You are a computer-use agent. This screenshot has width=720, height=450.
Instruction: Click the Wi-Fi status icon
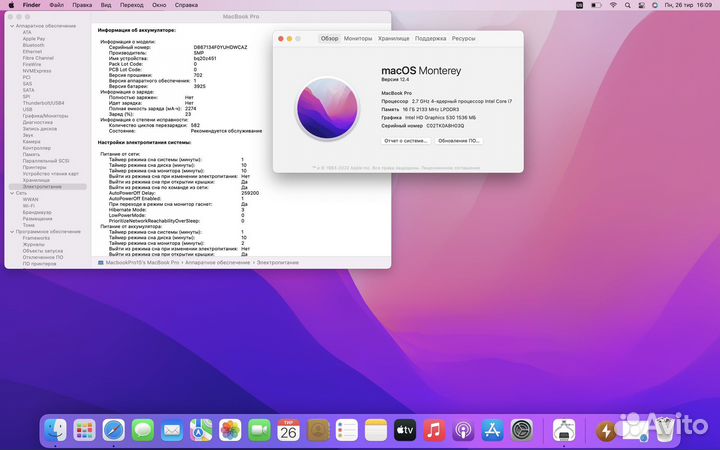point(613,5)
